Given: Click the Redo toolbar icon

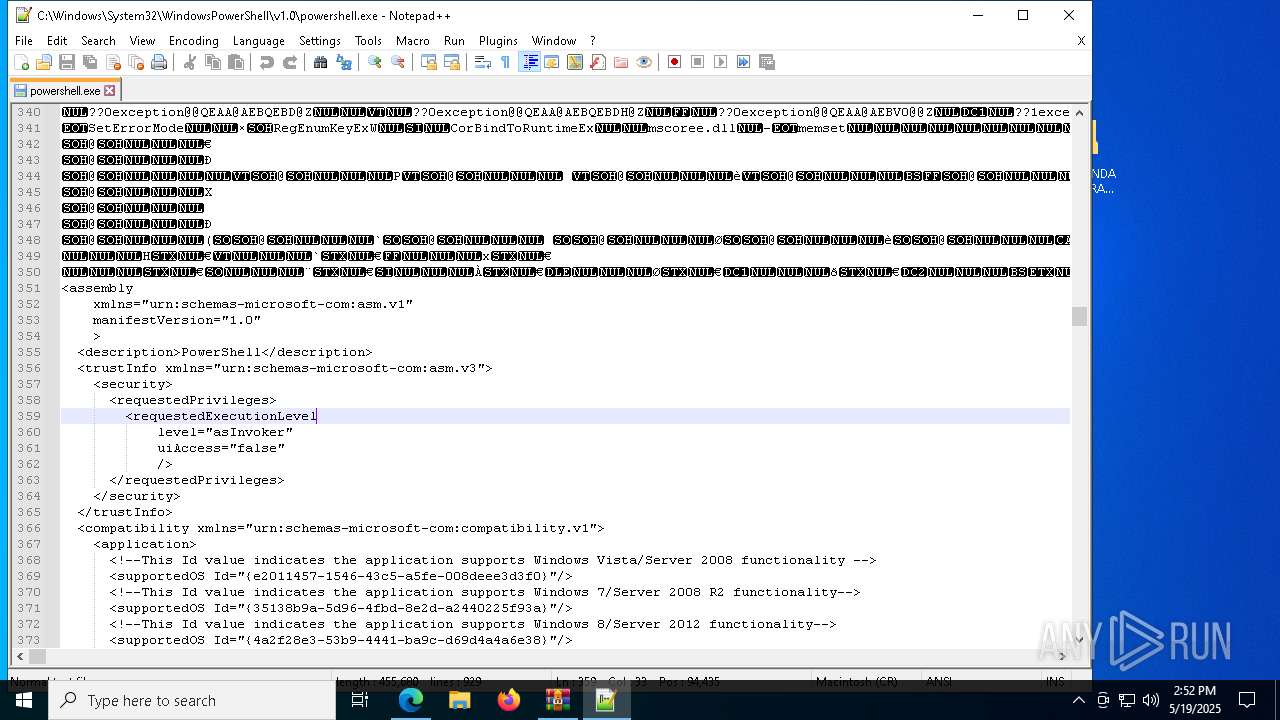Looking at the screenshot, I should (290, 62).
